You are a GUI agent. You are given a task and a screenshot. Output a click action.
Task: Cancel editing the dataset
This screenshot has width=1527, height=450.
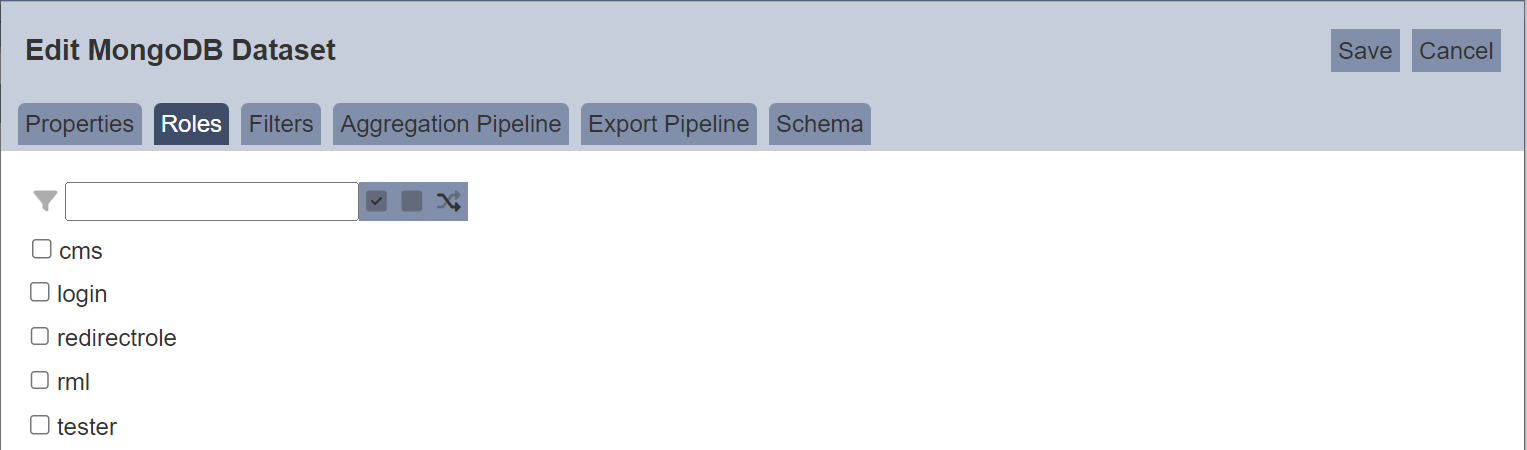coord(1456,51)
